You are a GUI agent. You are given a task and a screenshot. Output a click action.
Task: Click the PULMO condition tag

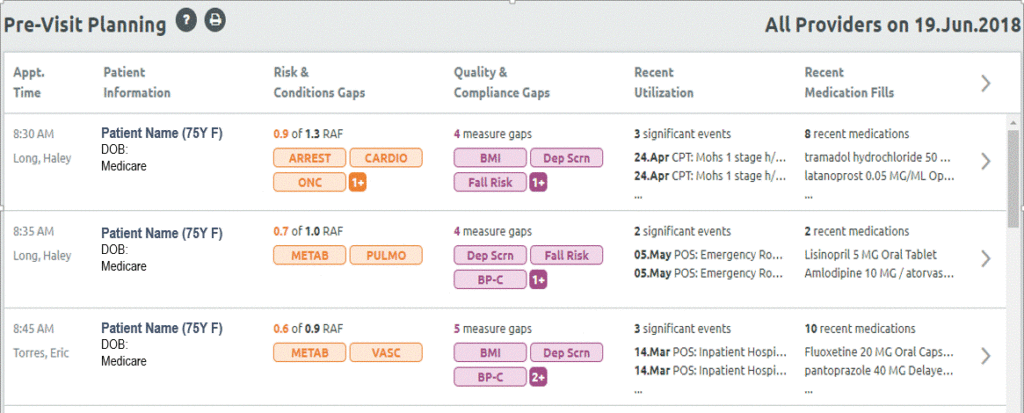(x=385, y=255)
